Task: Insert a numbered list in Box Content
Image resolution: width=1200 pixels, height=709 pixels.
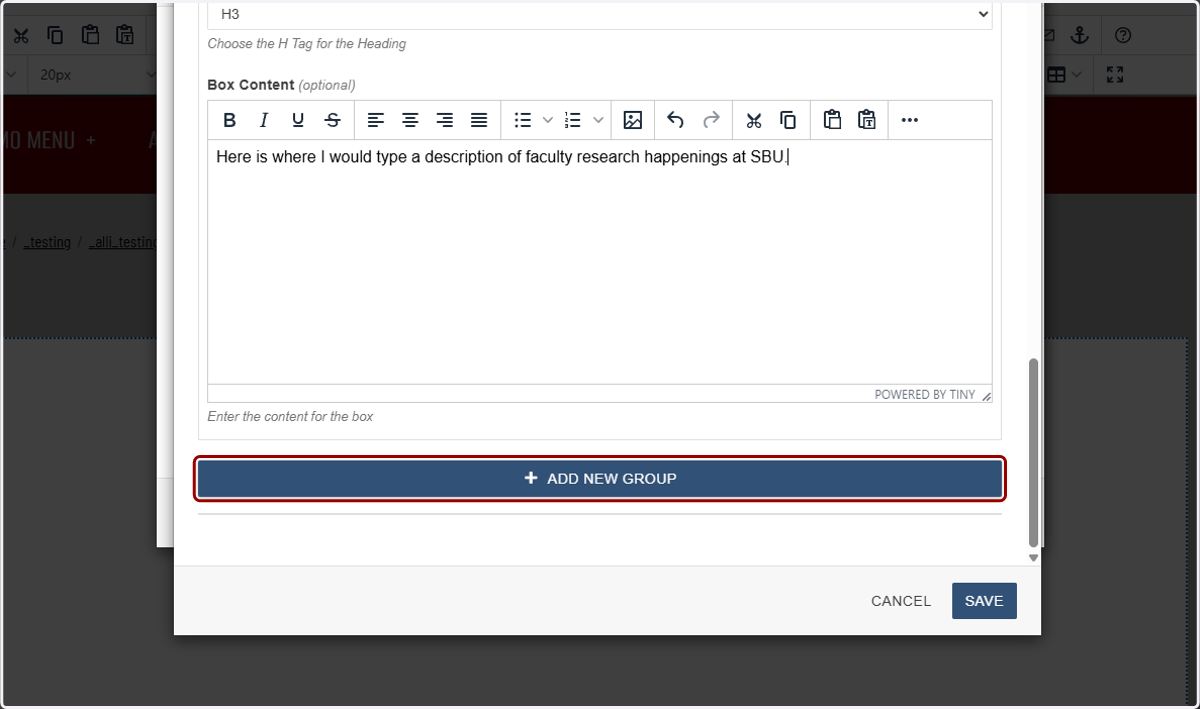Action: [x=573, y=120]
